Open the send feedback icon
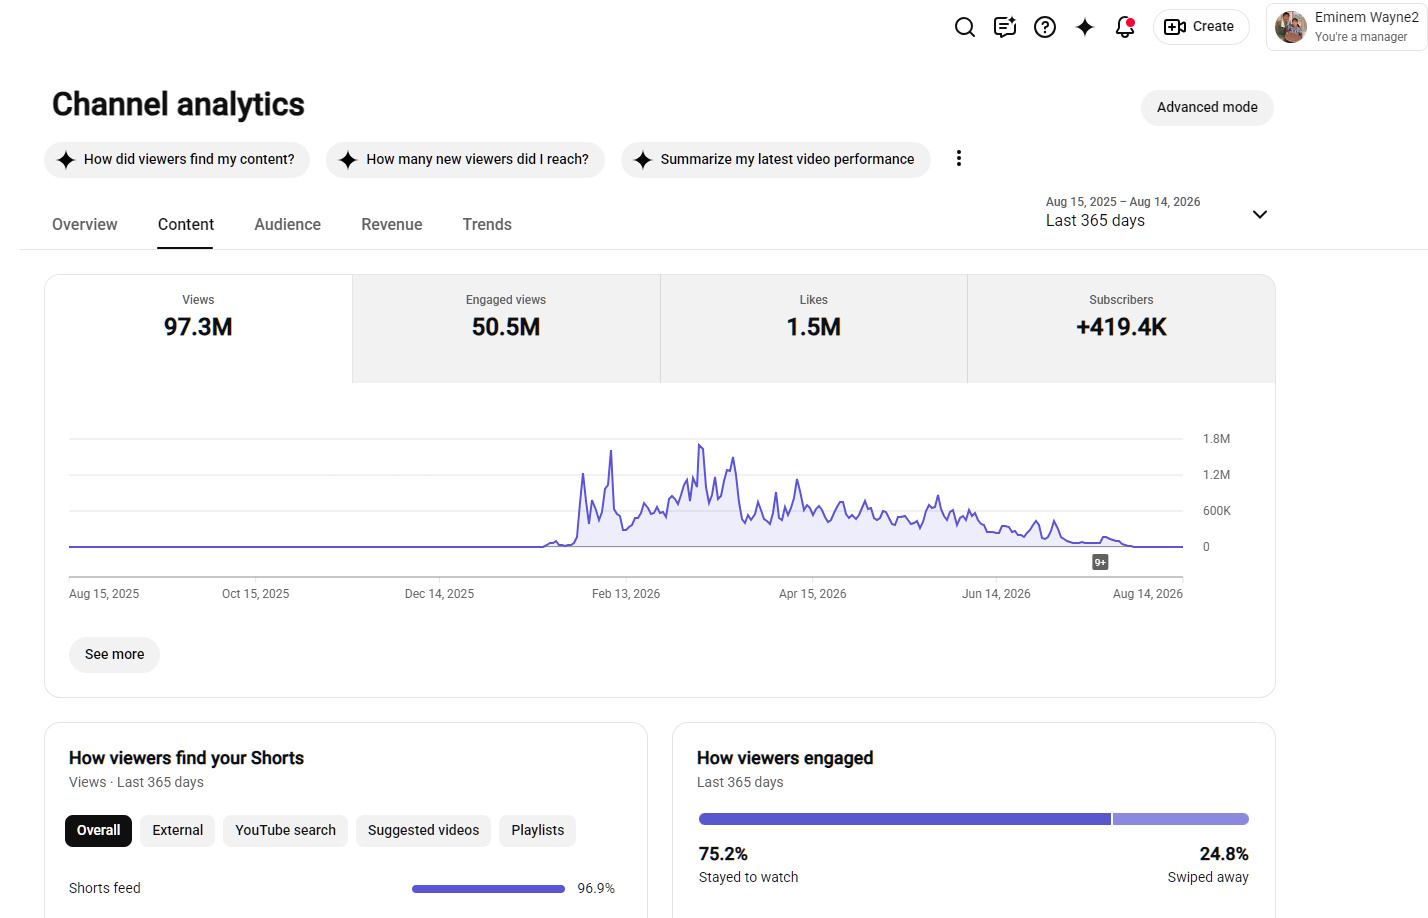Screen dimensions: 1428x918 [1005, 27]
